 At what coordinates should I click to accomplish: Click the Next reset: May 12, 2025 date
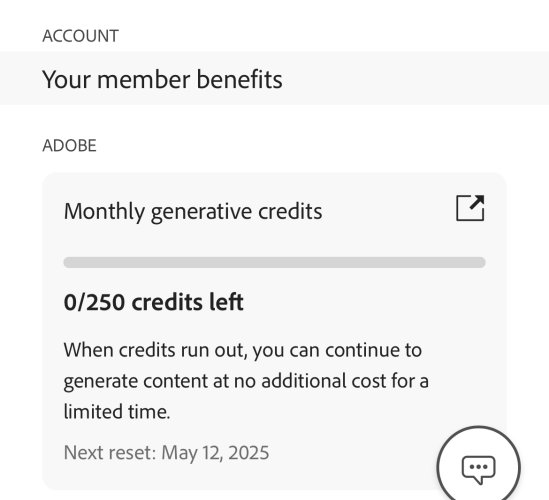click(166, 453)
